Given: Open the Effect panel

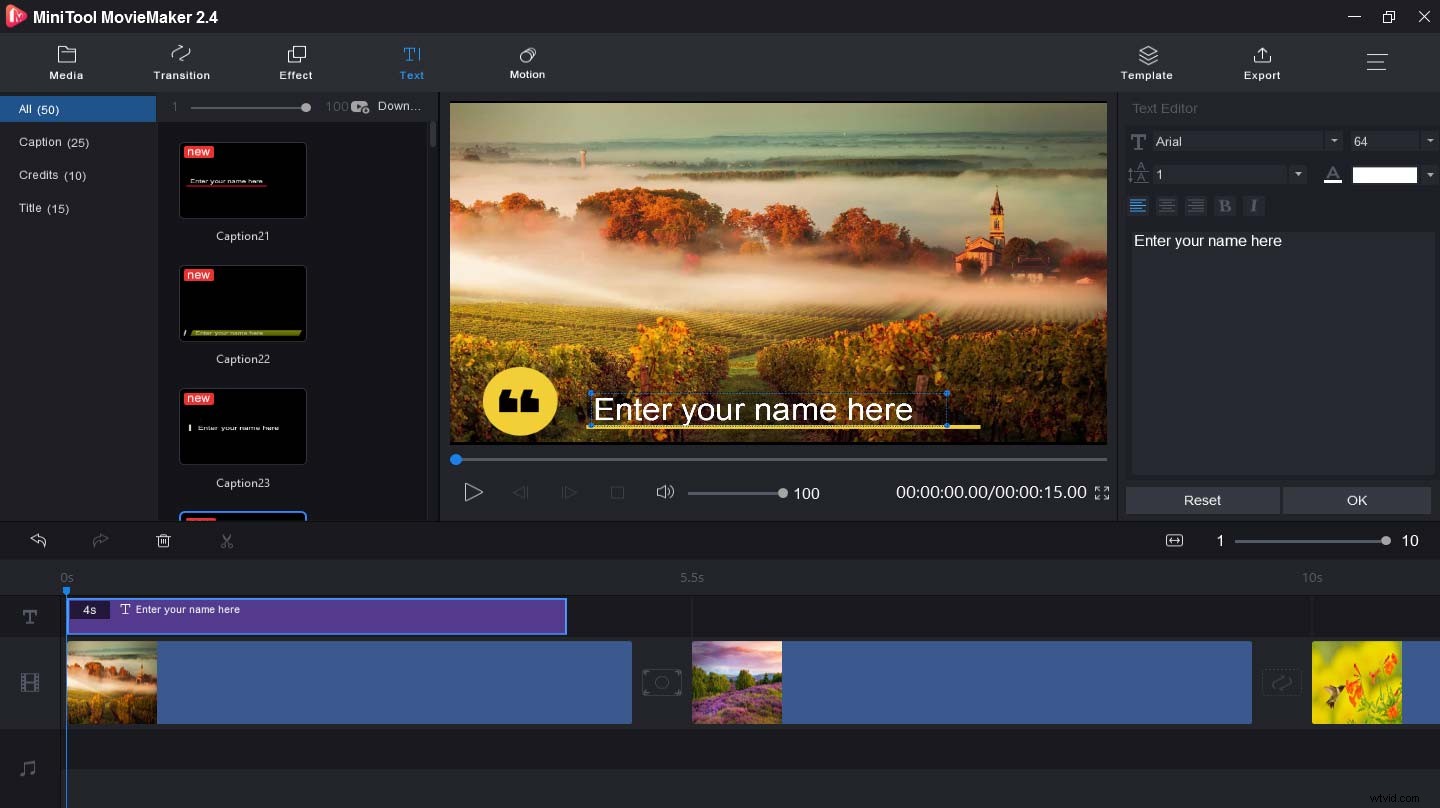Looking at the screenshot, I should (x=296, y=62).
